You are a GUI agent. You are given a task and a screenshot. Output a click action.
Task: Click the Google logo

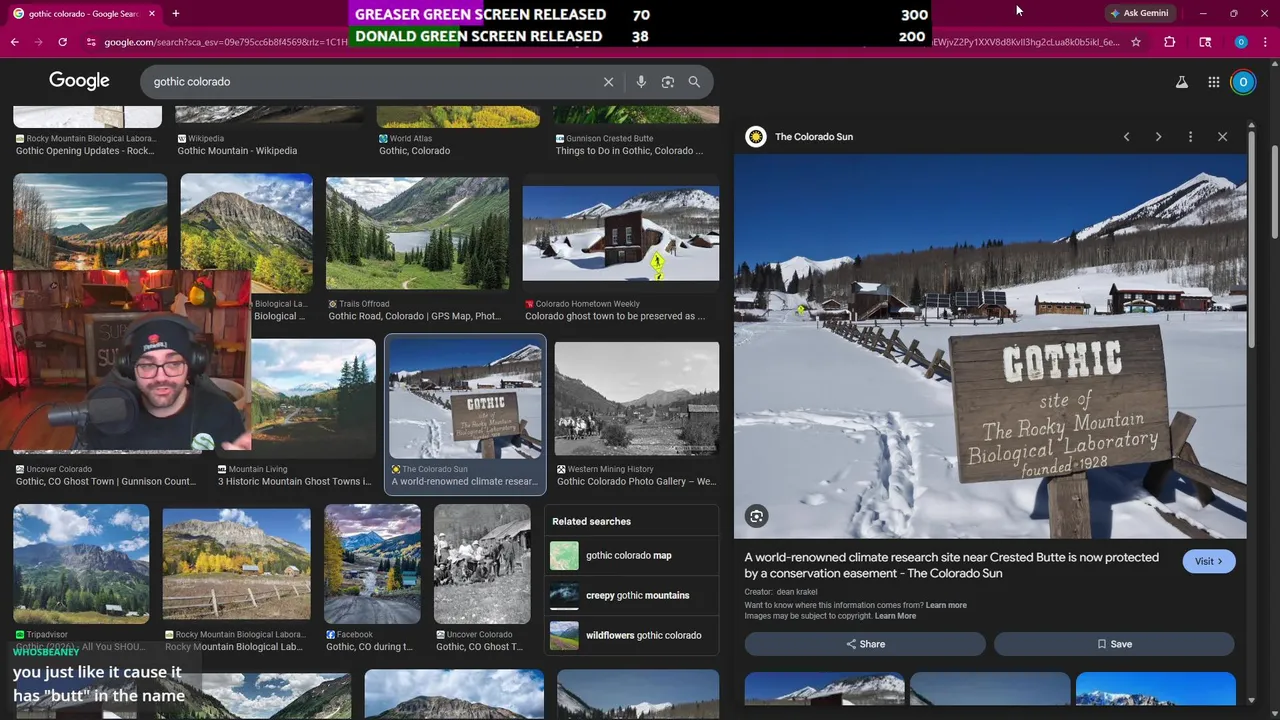79,81
